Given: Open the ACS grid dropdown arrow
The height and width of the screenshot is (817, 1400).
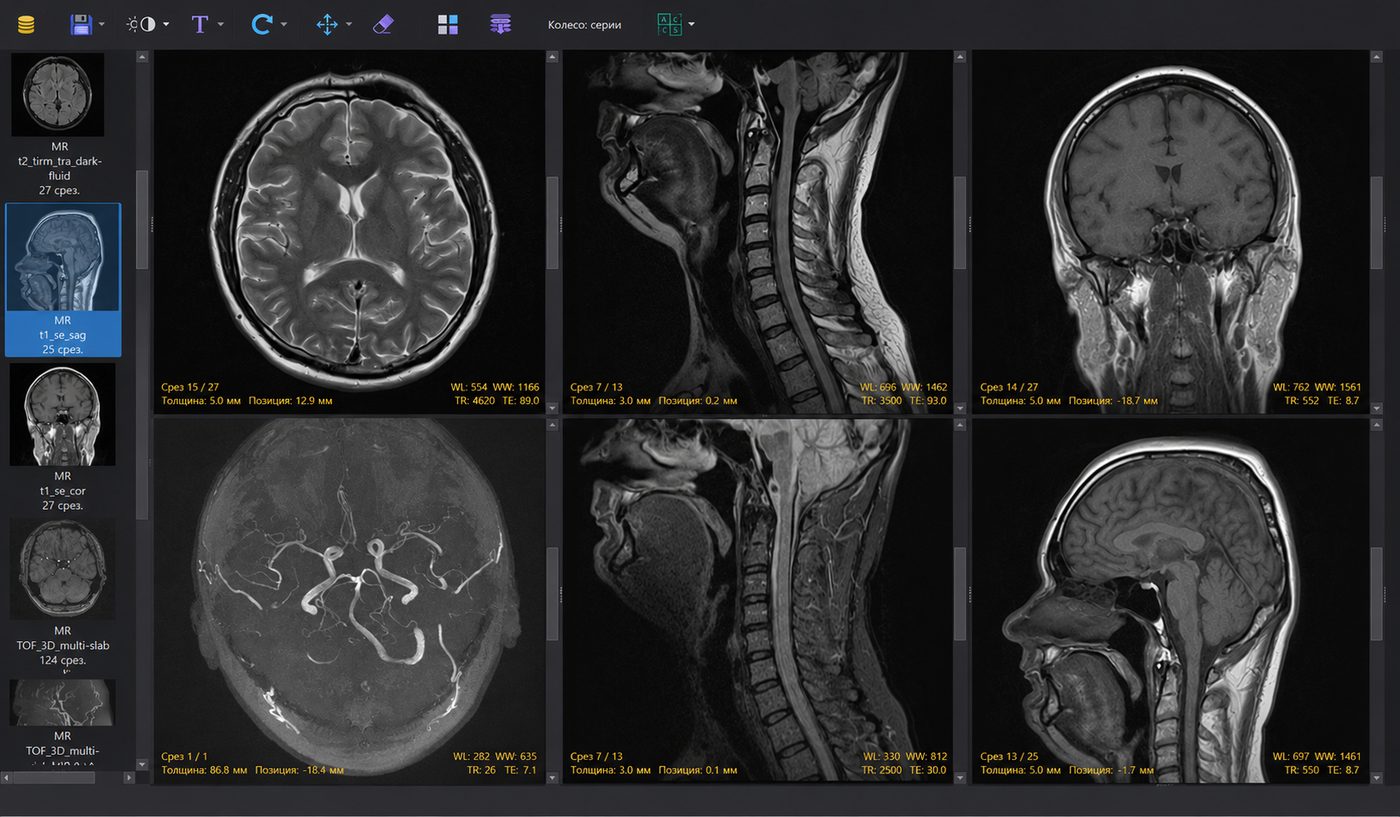Looking at the screenshot, I should (x=691, y=25).
